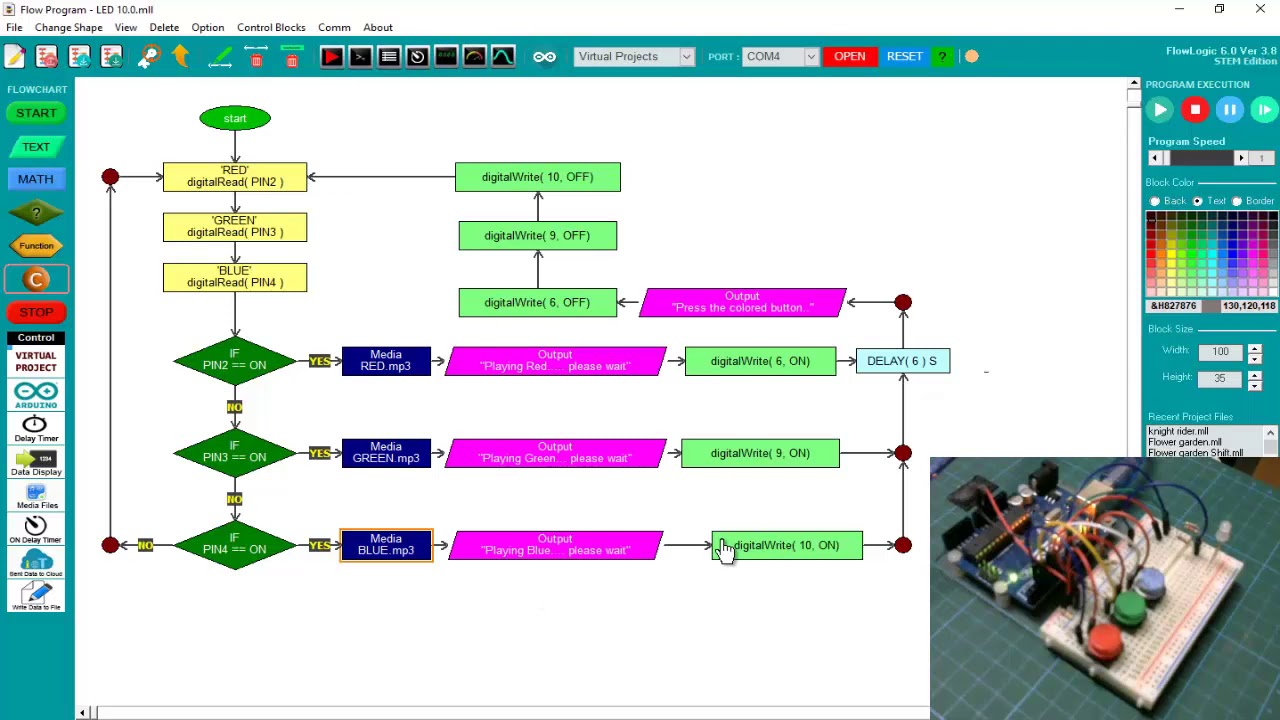
Task: Select the delete connector trash icon
Action: 256,57
